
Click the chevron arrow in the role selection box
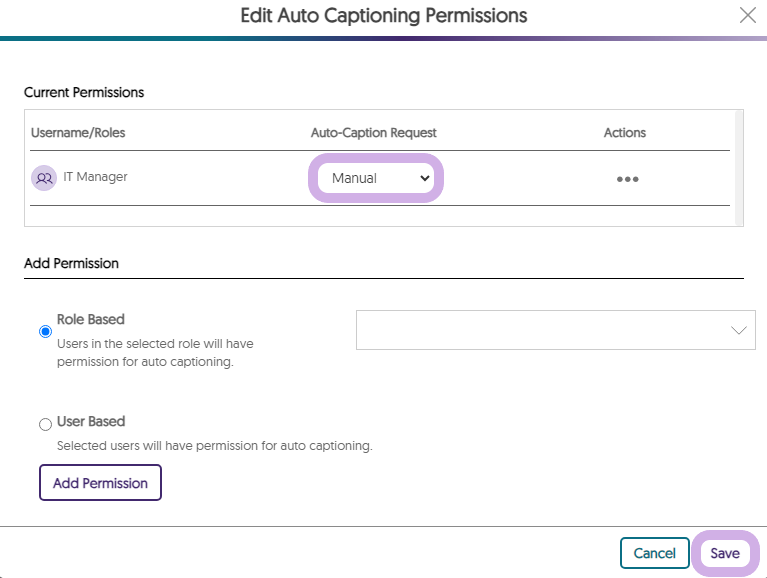(x=738, y=330)
